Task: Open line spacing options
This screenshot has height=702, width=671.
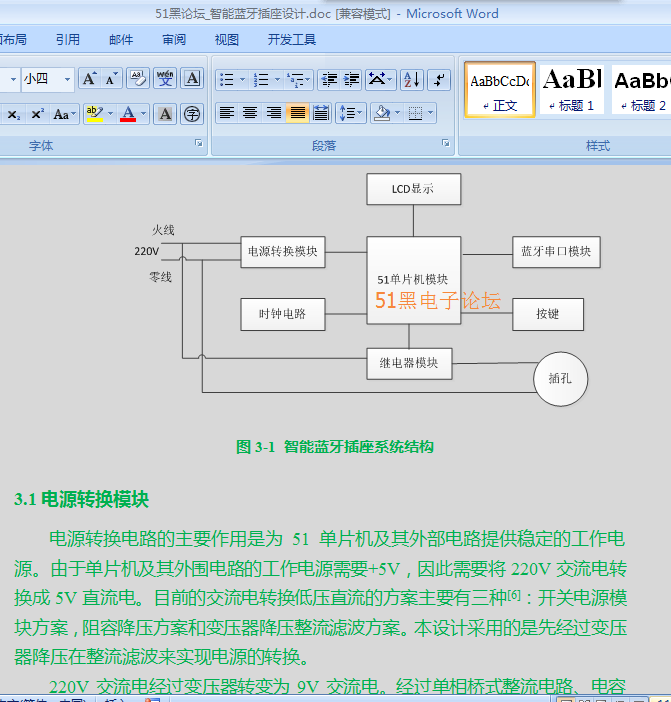Action: coord(350,113)
